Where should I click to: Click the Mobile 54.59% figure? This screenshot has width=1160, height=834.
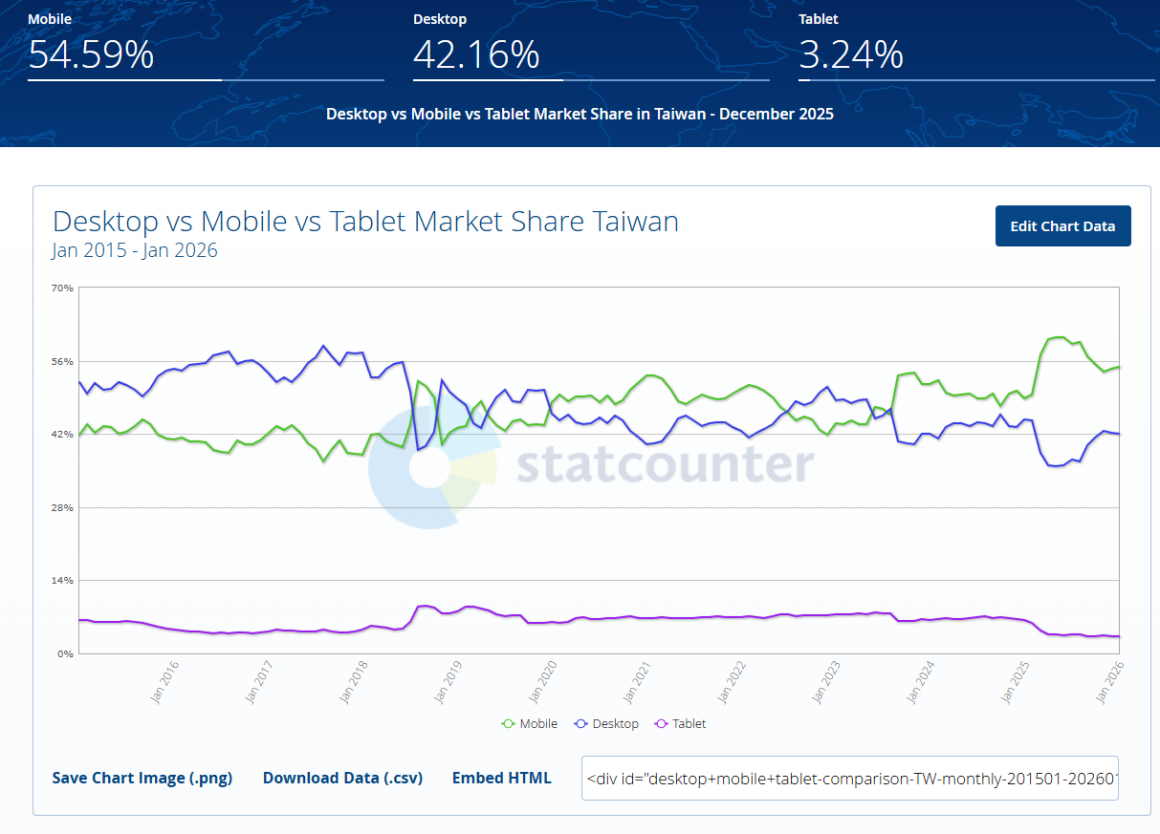coord(91,54)
